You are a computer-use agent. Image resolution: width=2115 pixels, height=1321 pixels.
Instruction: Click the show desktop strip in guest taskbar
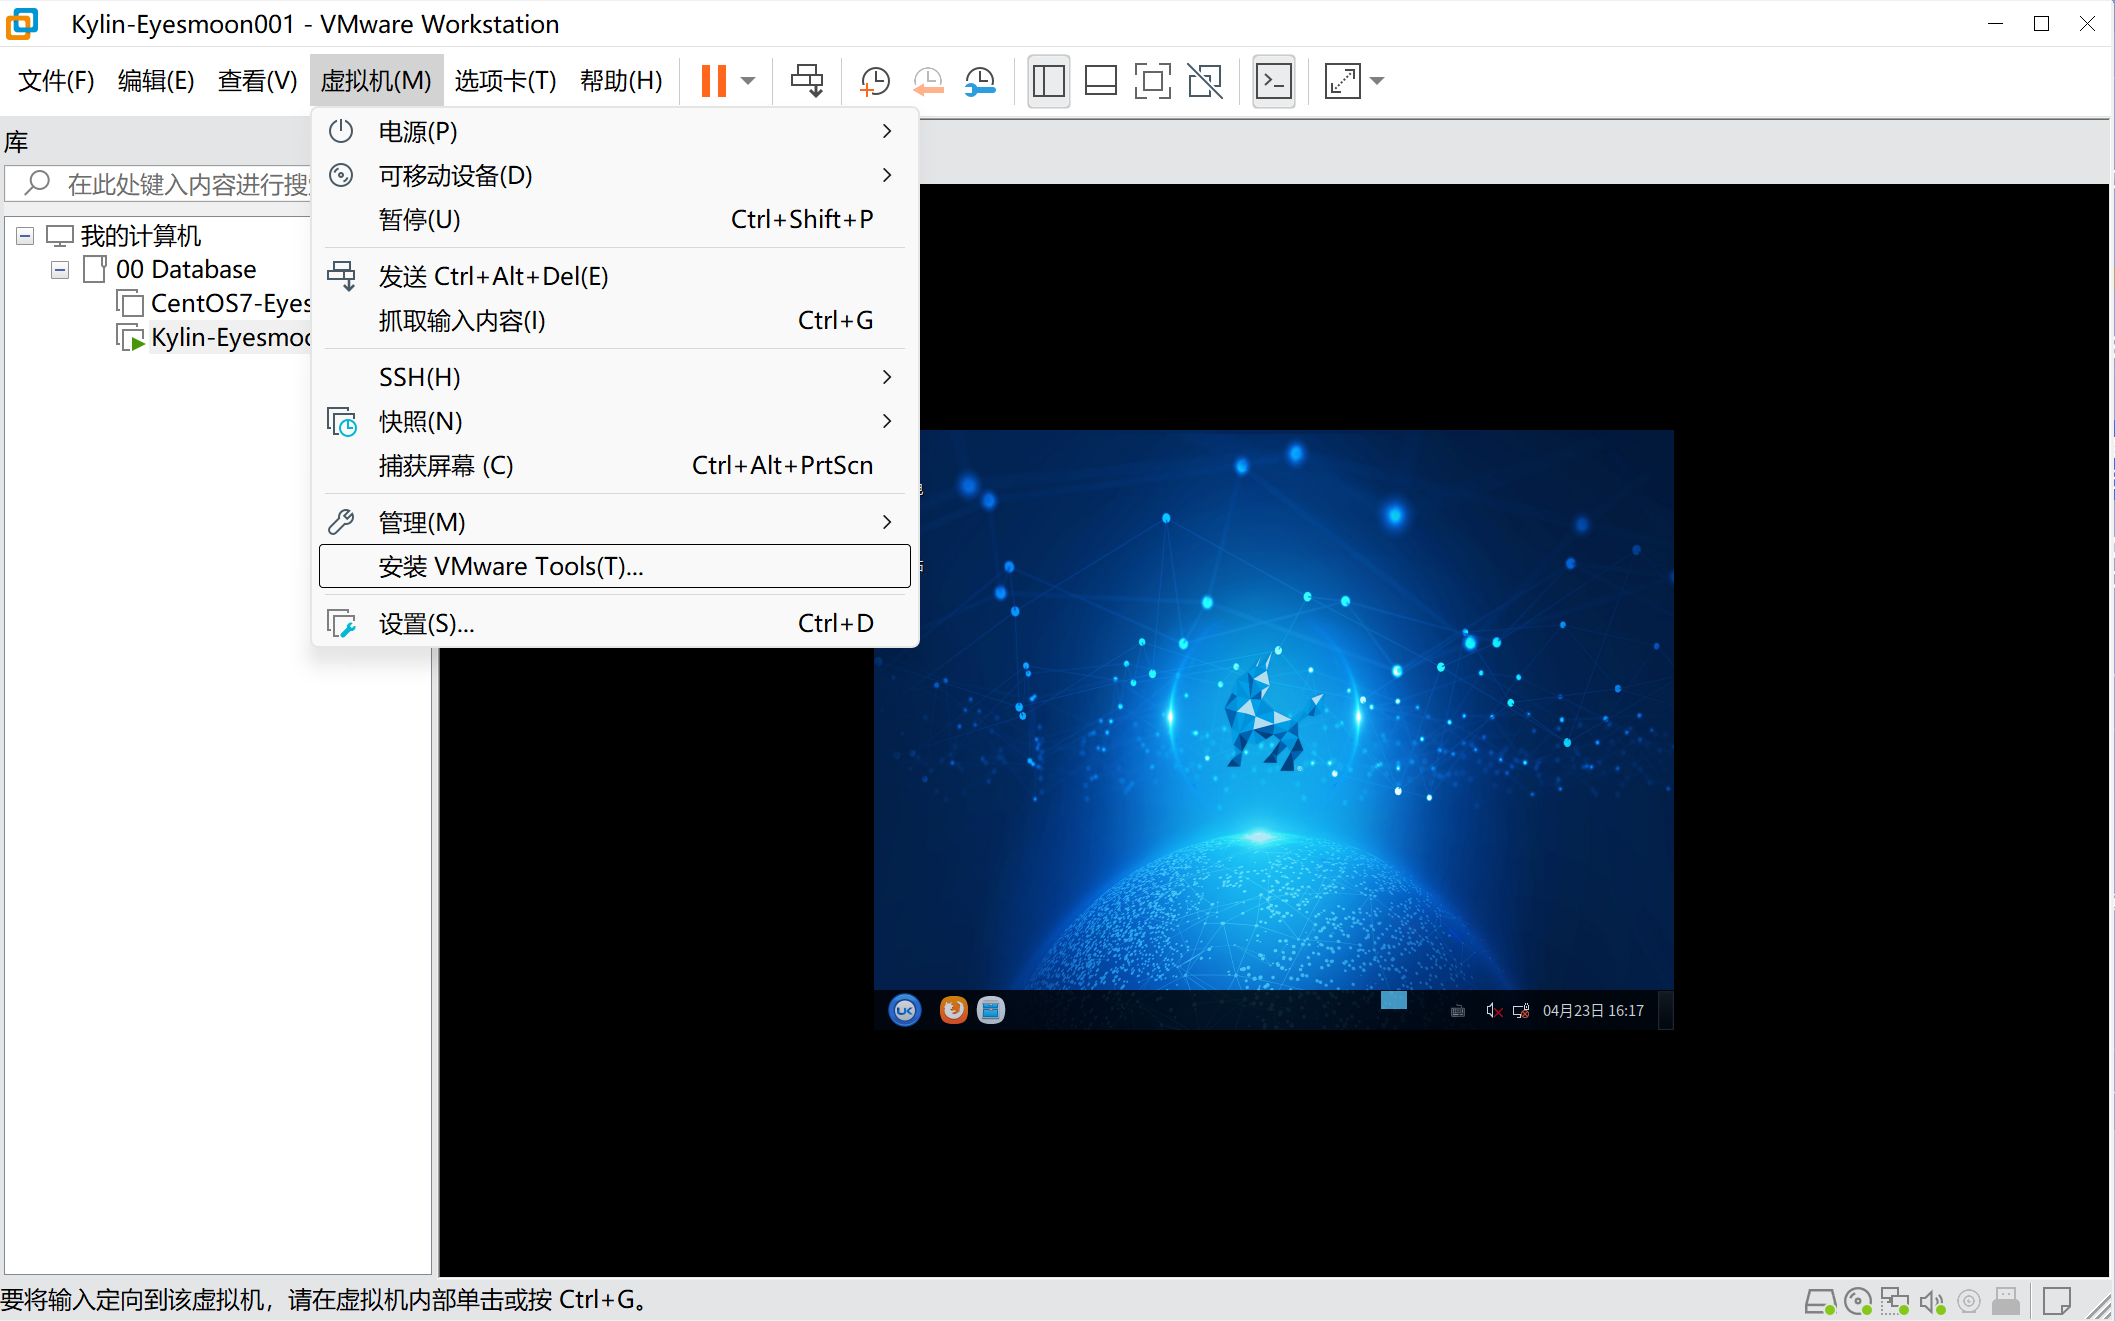pos(1666,1010)
